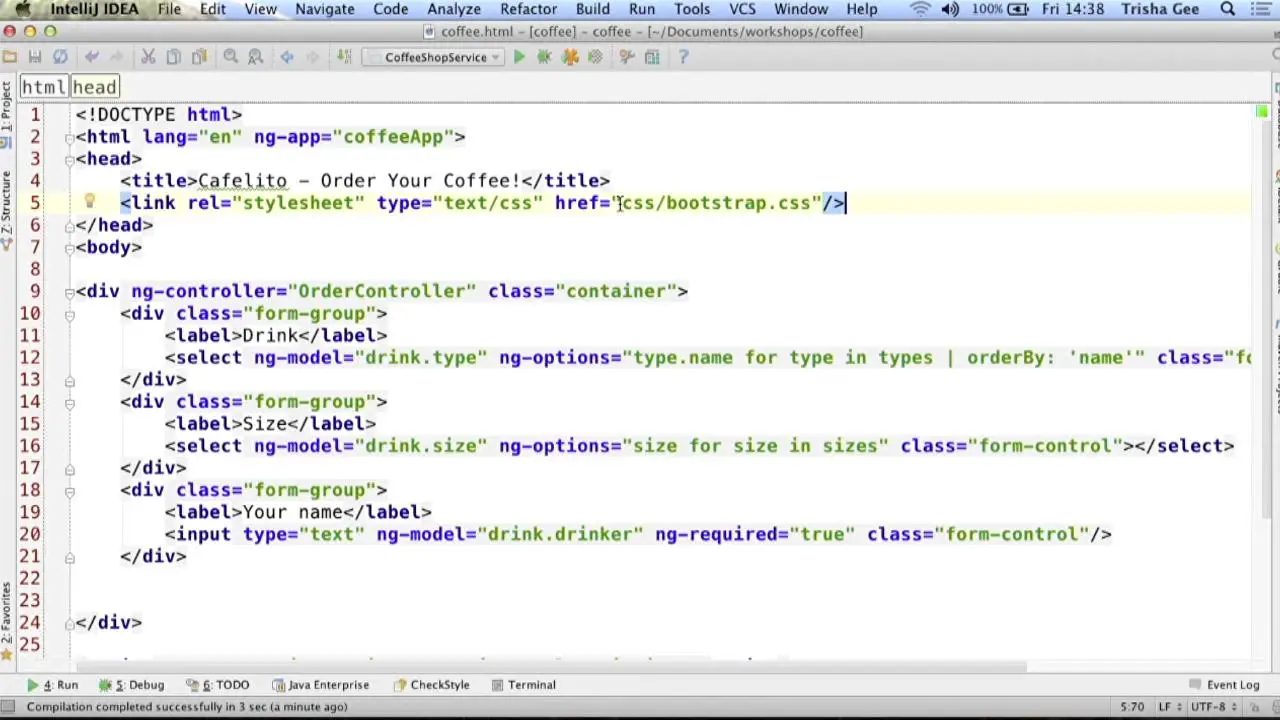Screen dimensions: 1280x720
Task: Select the head breadcrumb
Action: [x=94, y=87]
